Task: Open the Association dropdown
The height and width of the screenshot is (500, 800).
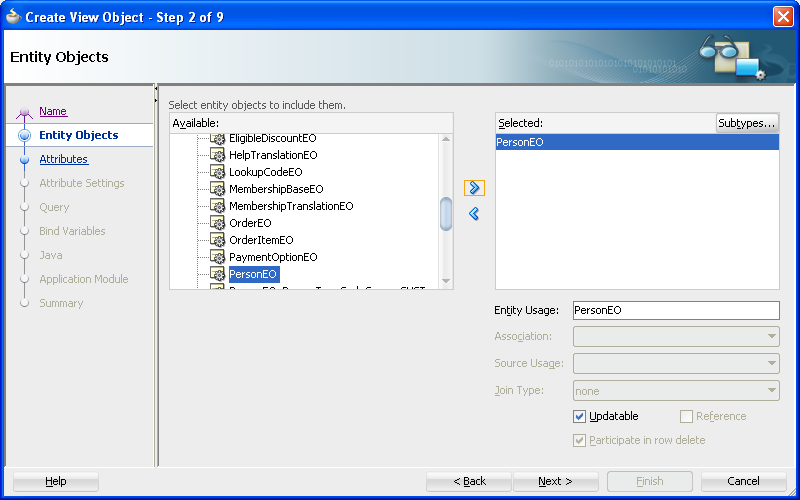Action: tap(676, 337)
